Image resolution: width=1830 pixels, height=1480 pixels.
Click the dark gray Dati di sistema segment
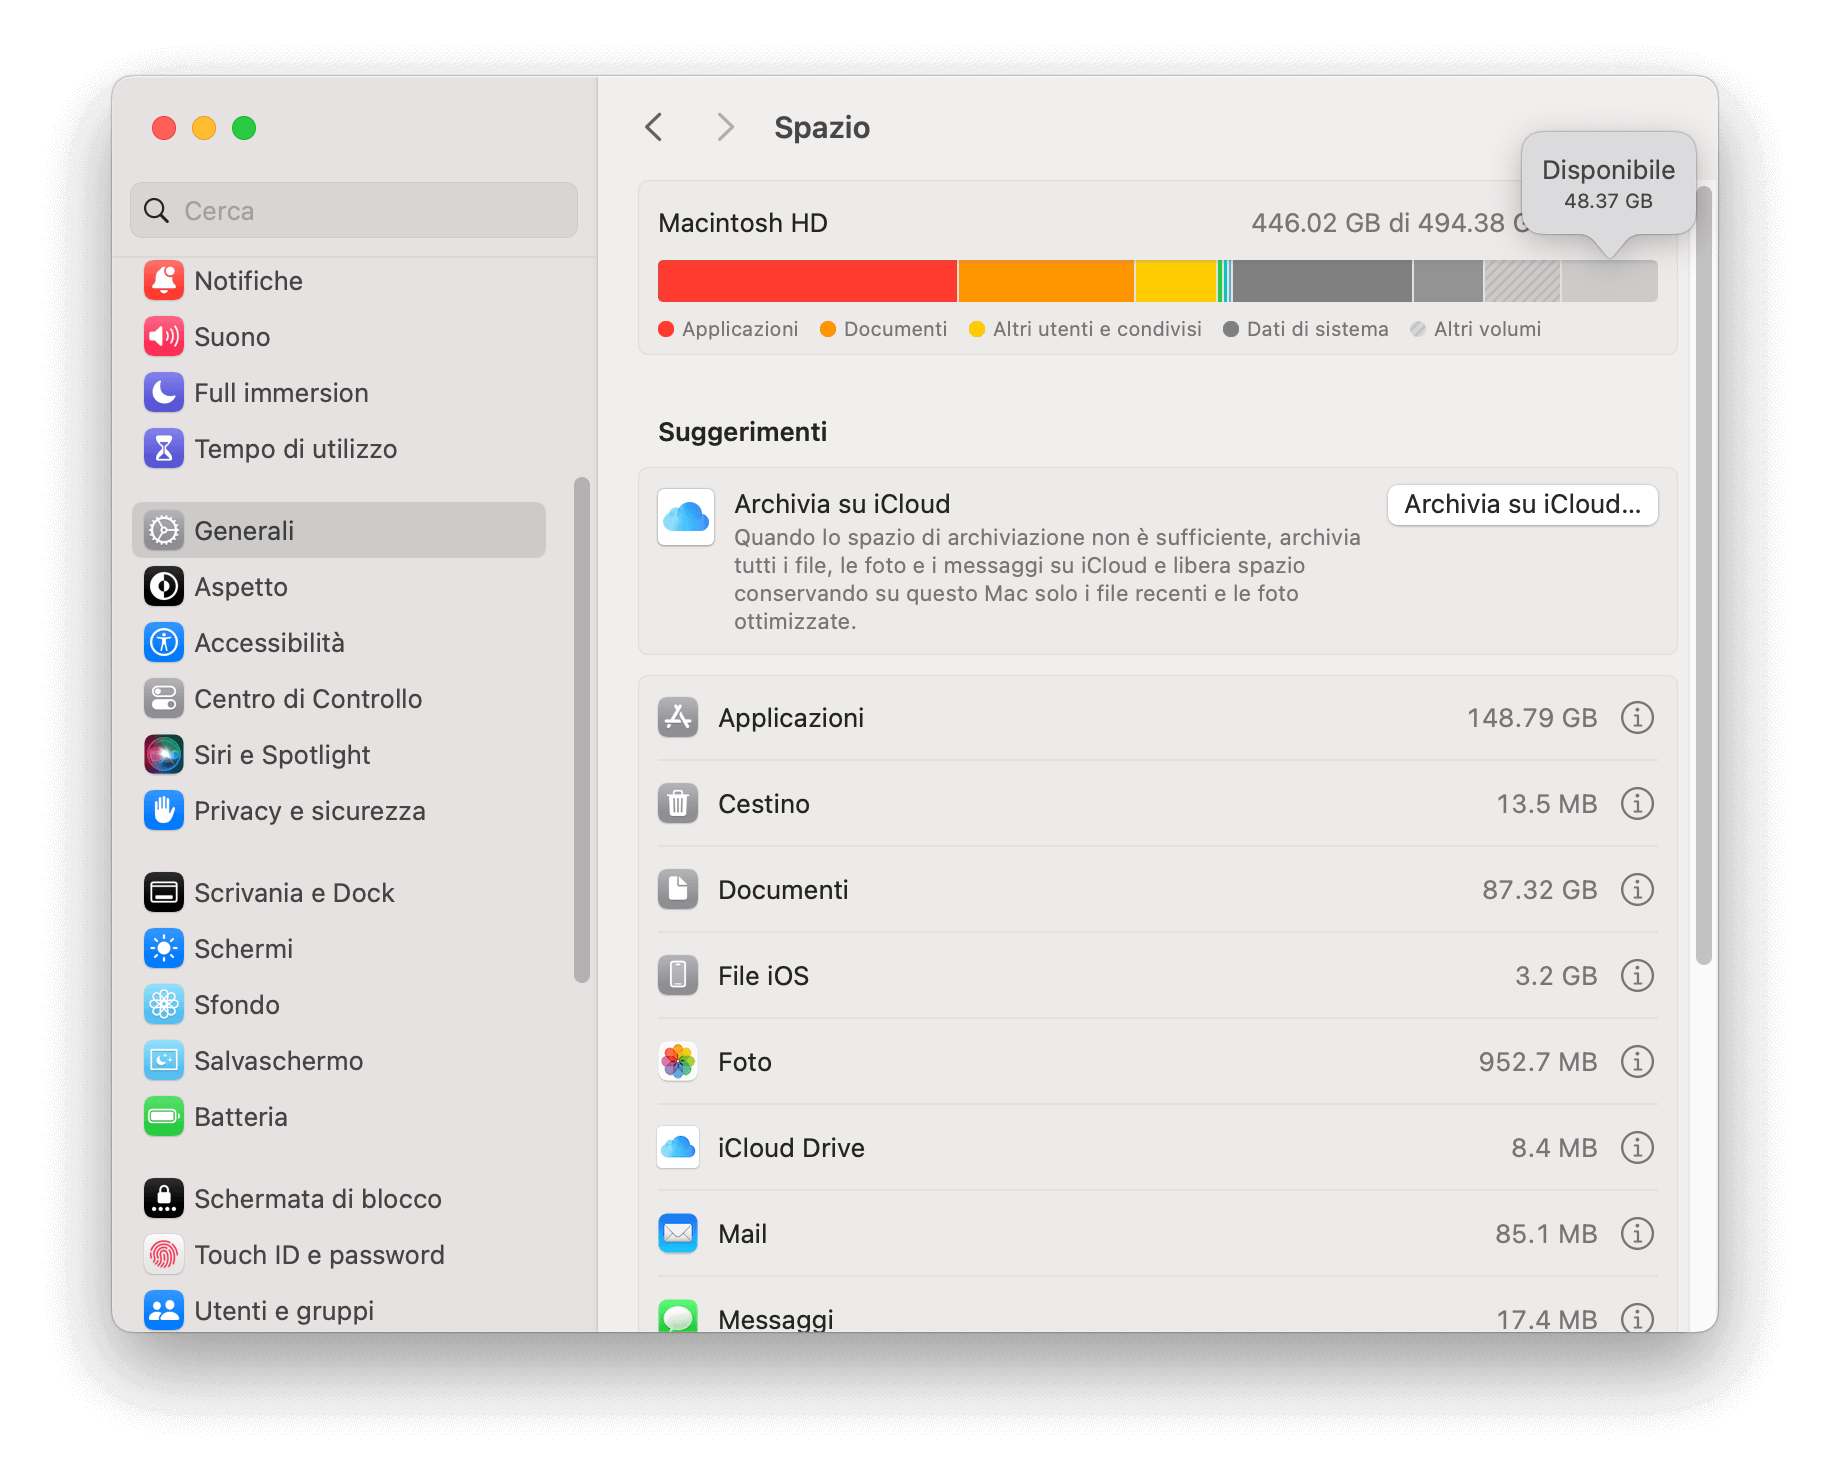point(1322,281)
